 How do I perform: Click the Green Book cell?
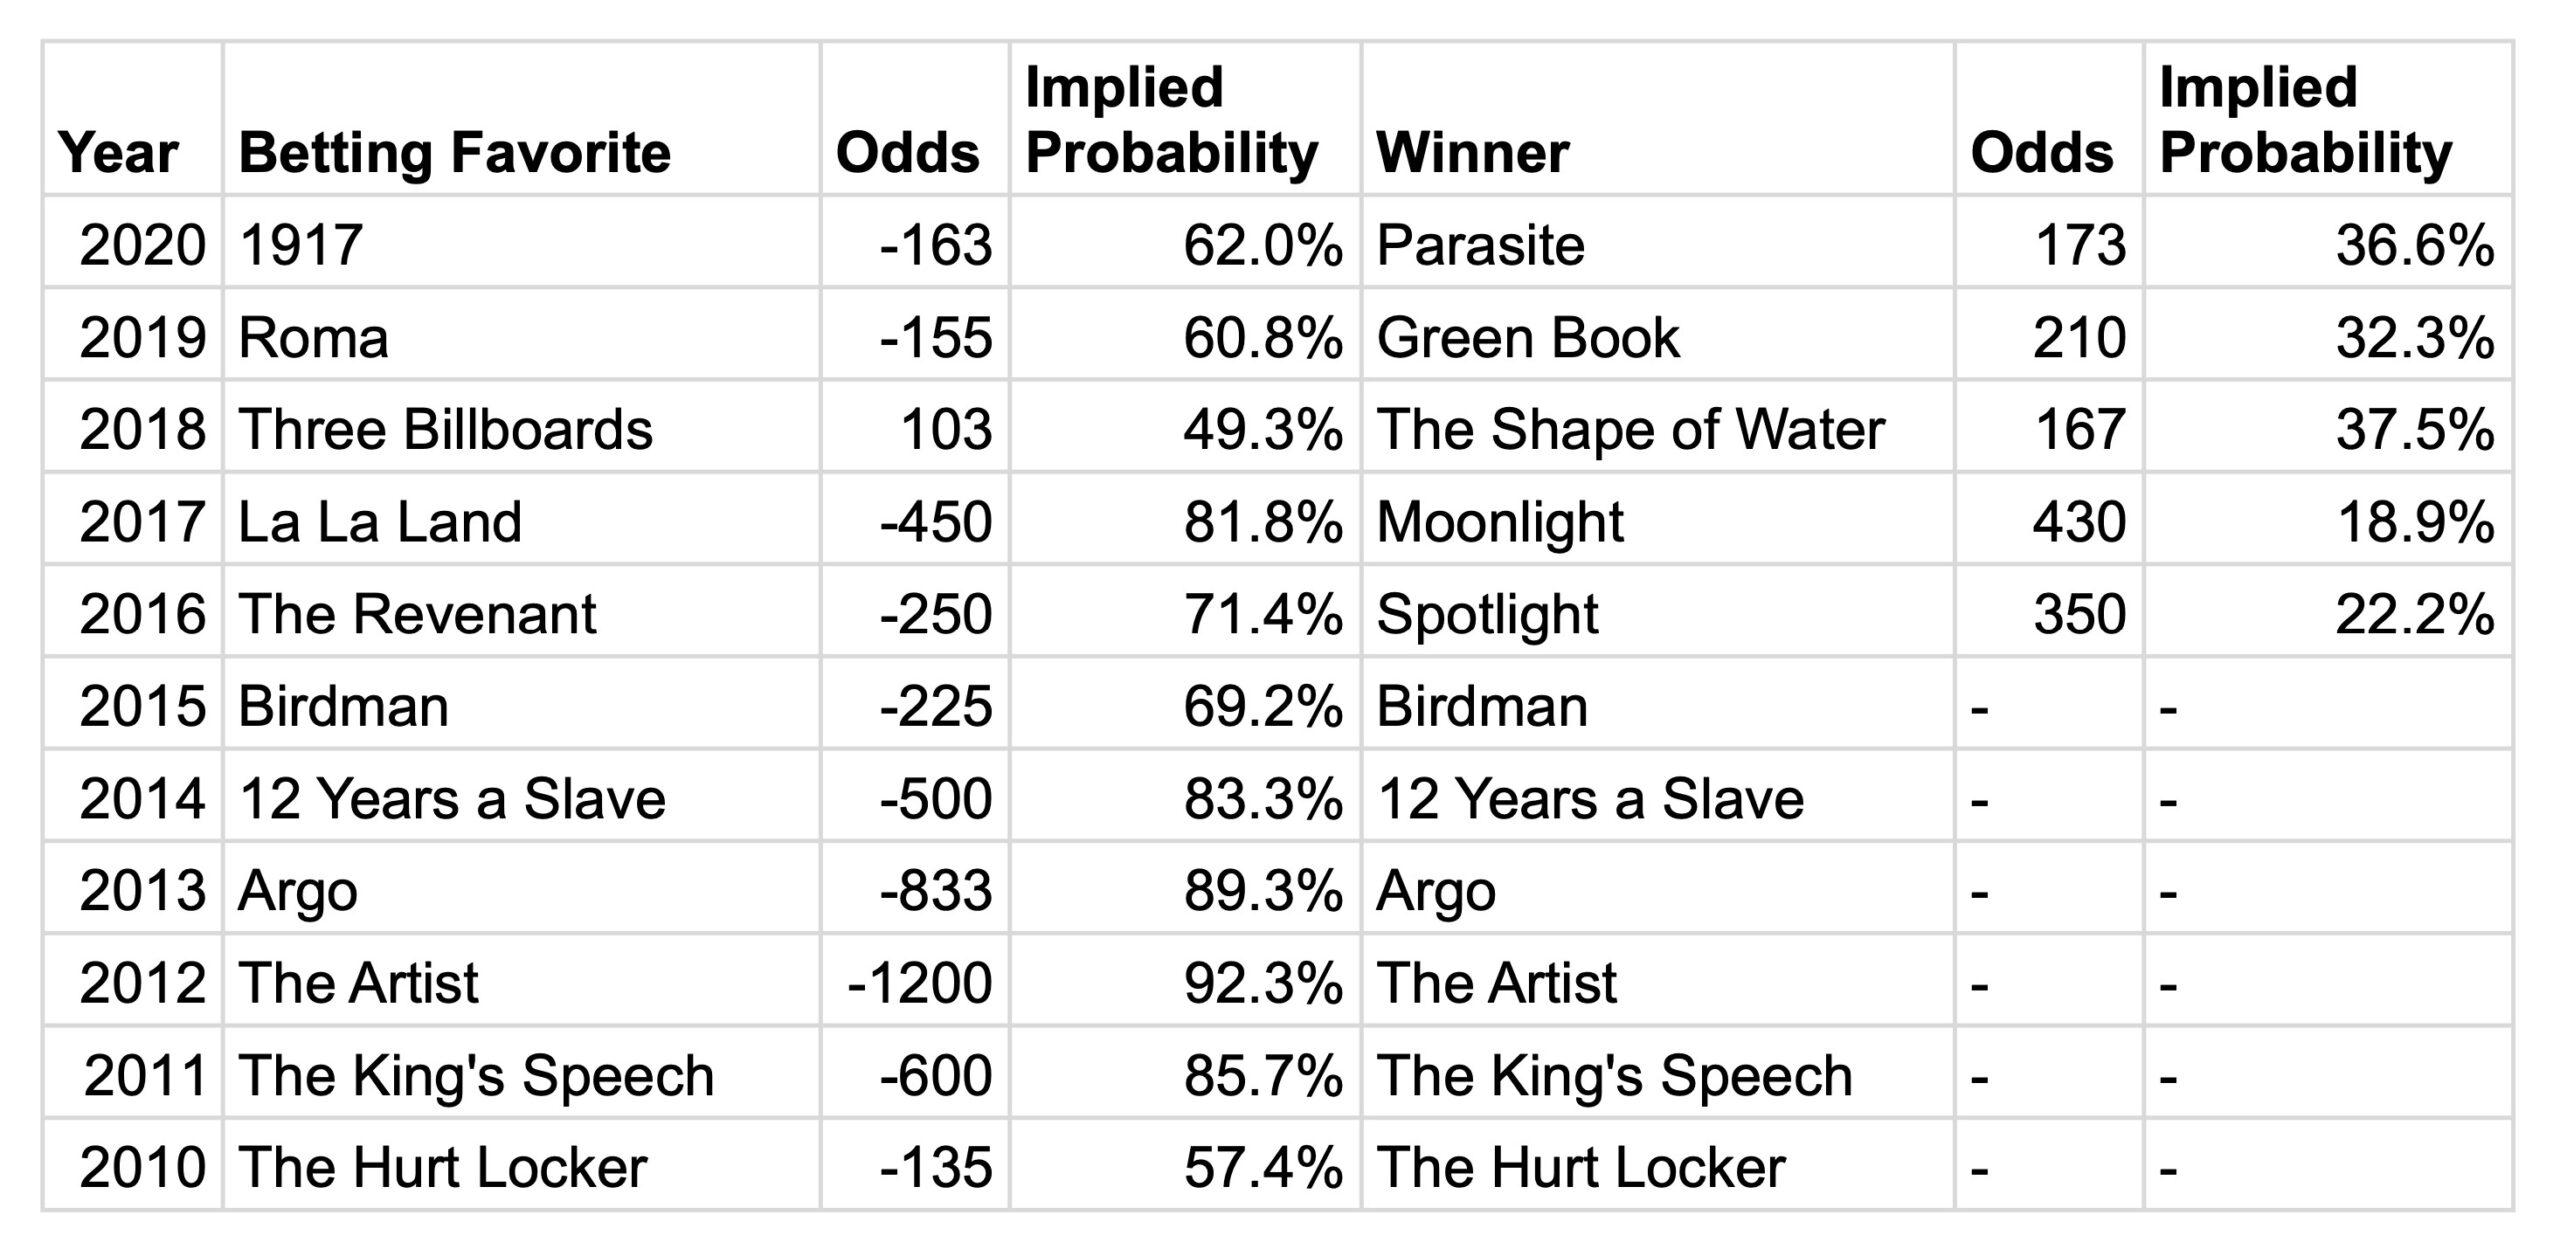1527,337
